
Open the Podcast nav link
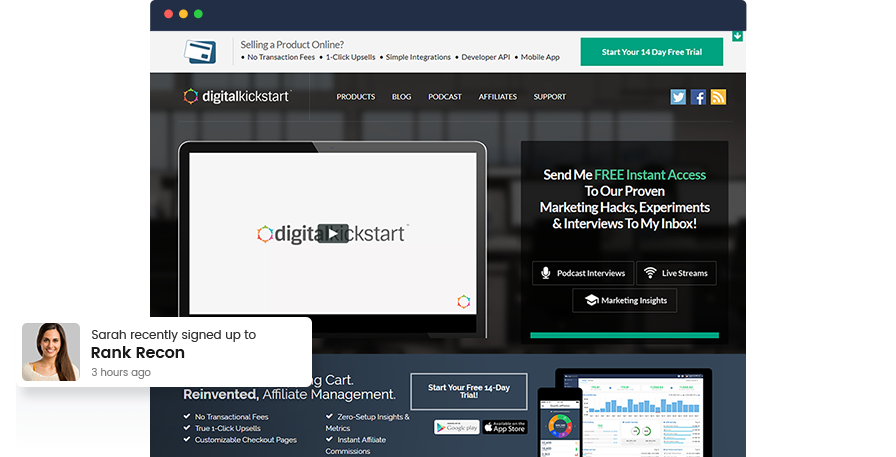[x=445, y=97]
